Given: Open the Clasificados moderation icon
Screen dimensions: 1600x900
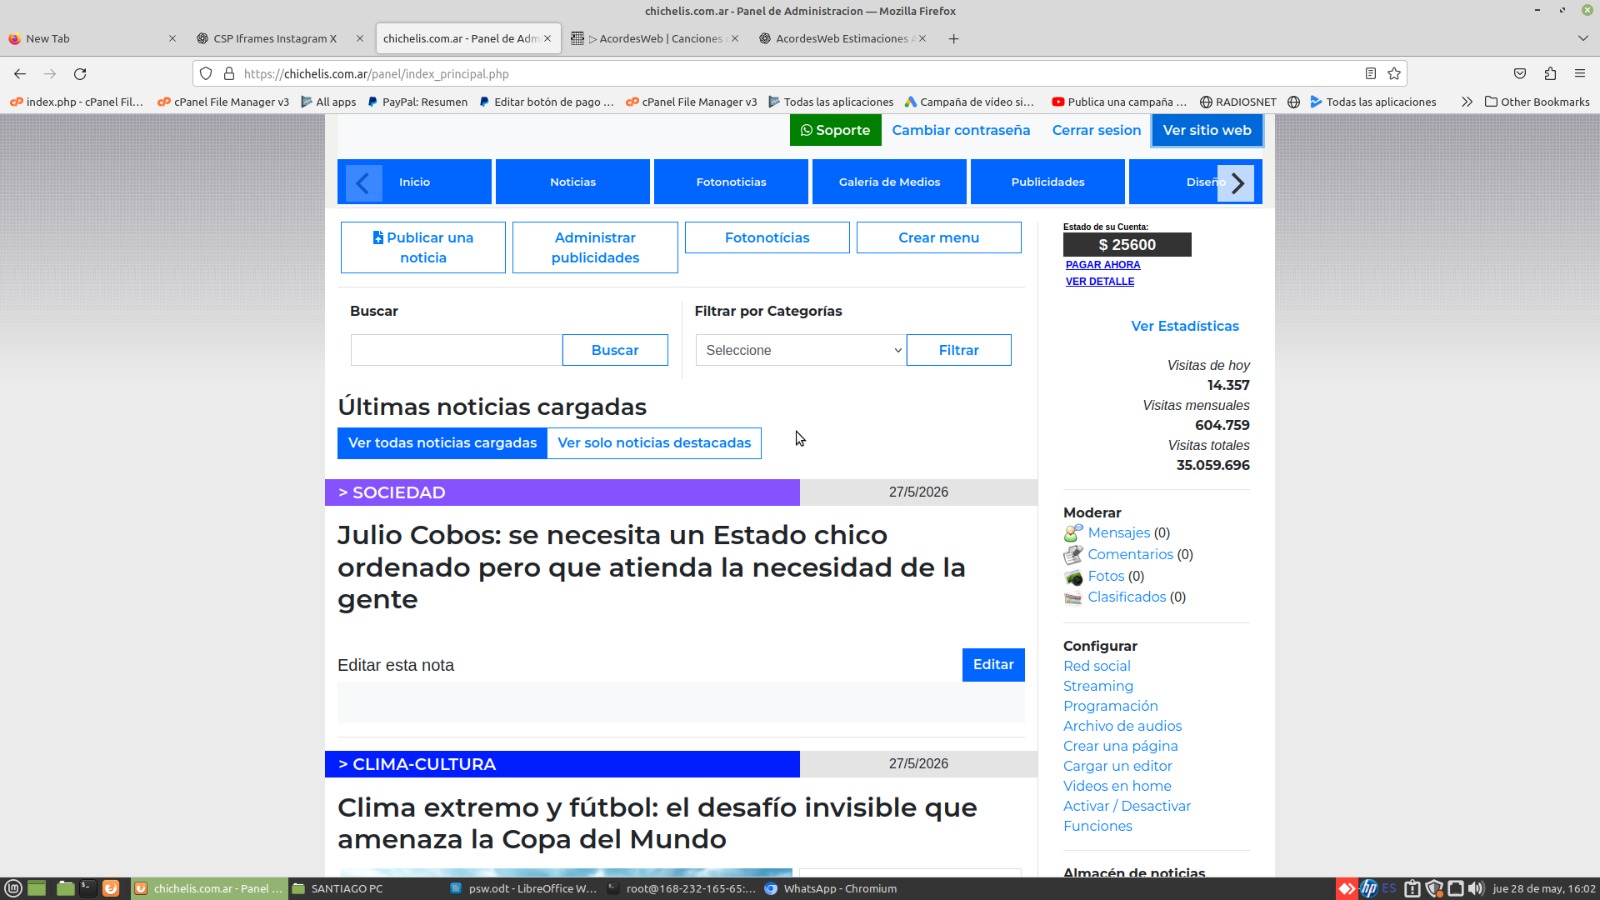Looking at the screenshot, I should 1073,598.
